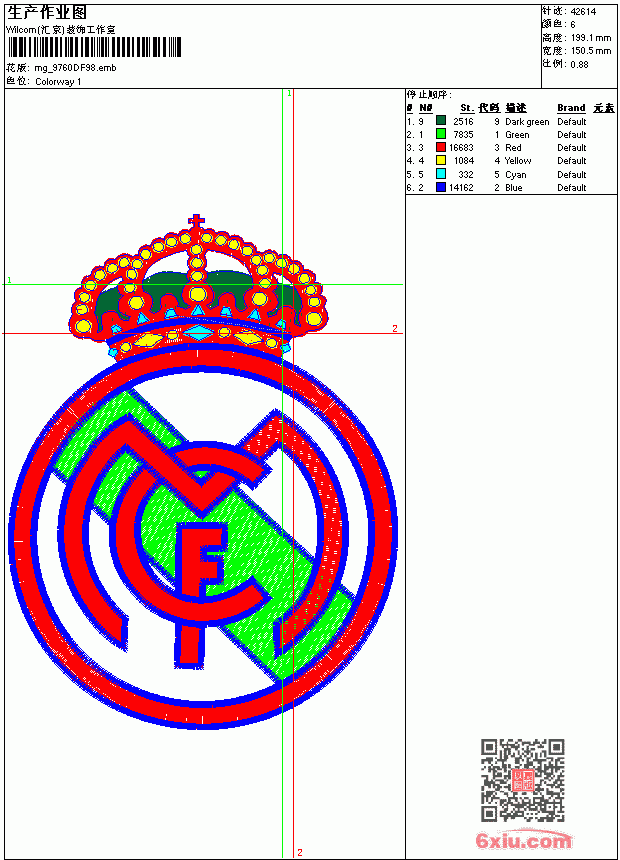This screenshot has width=620, height=860.
Task: Select the file name 'mg_9760DF98.emb'
Action: [75, 68]
